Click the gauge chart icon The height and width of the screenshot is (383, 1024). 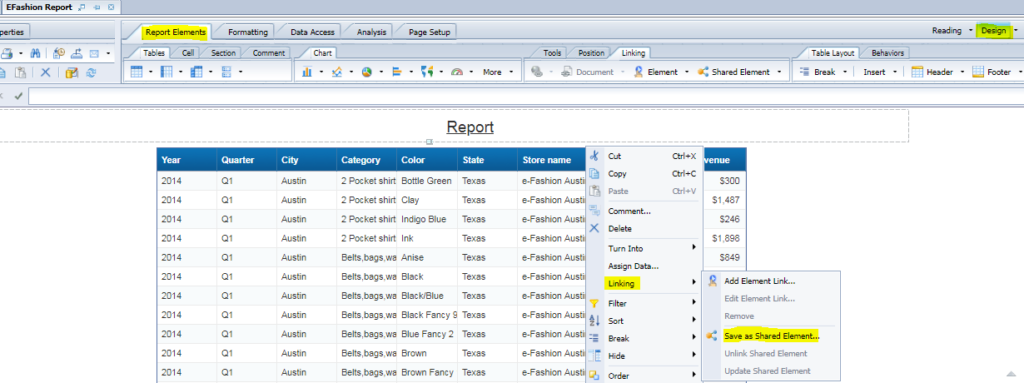[x=456, y=72]
